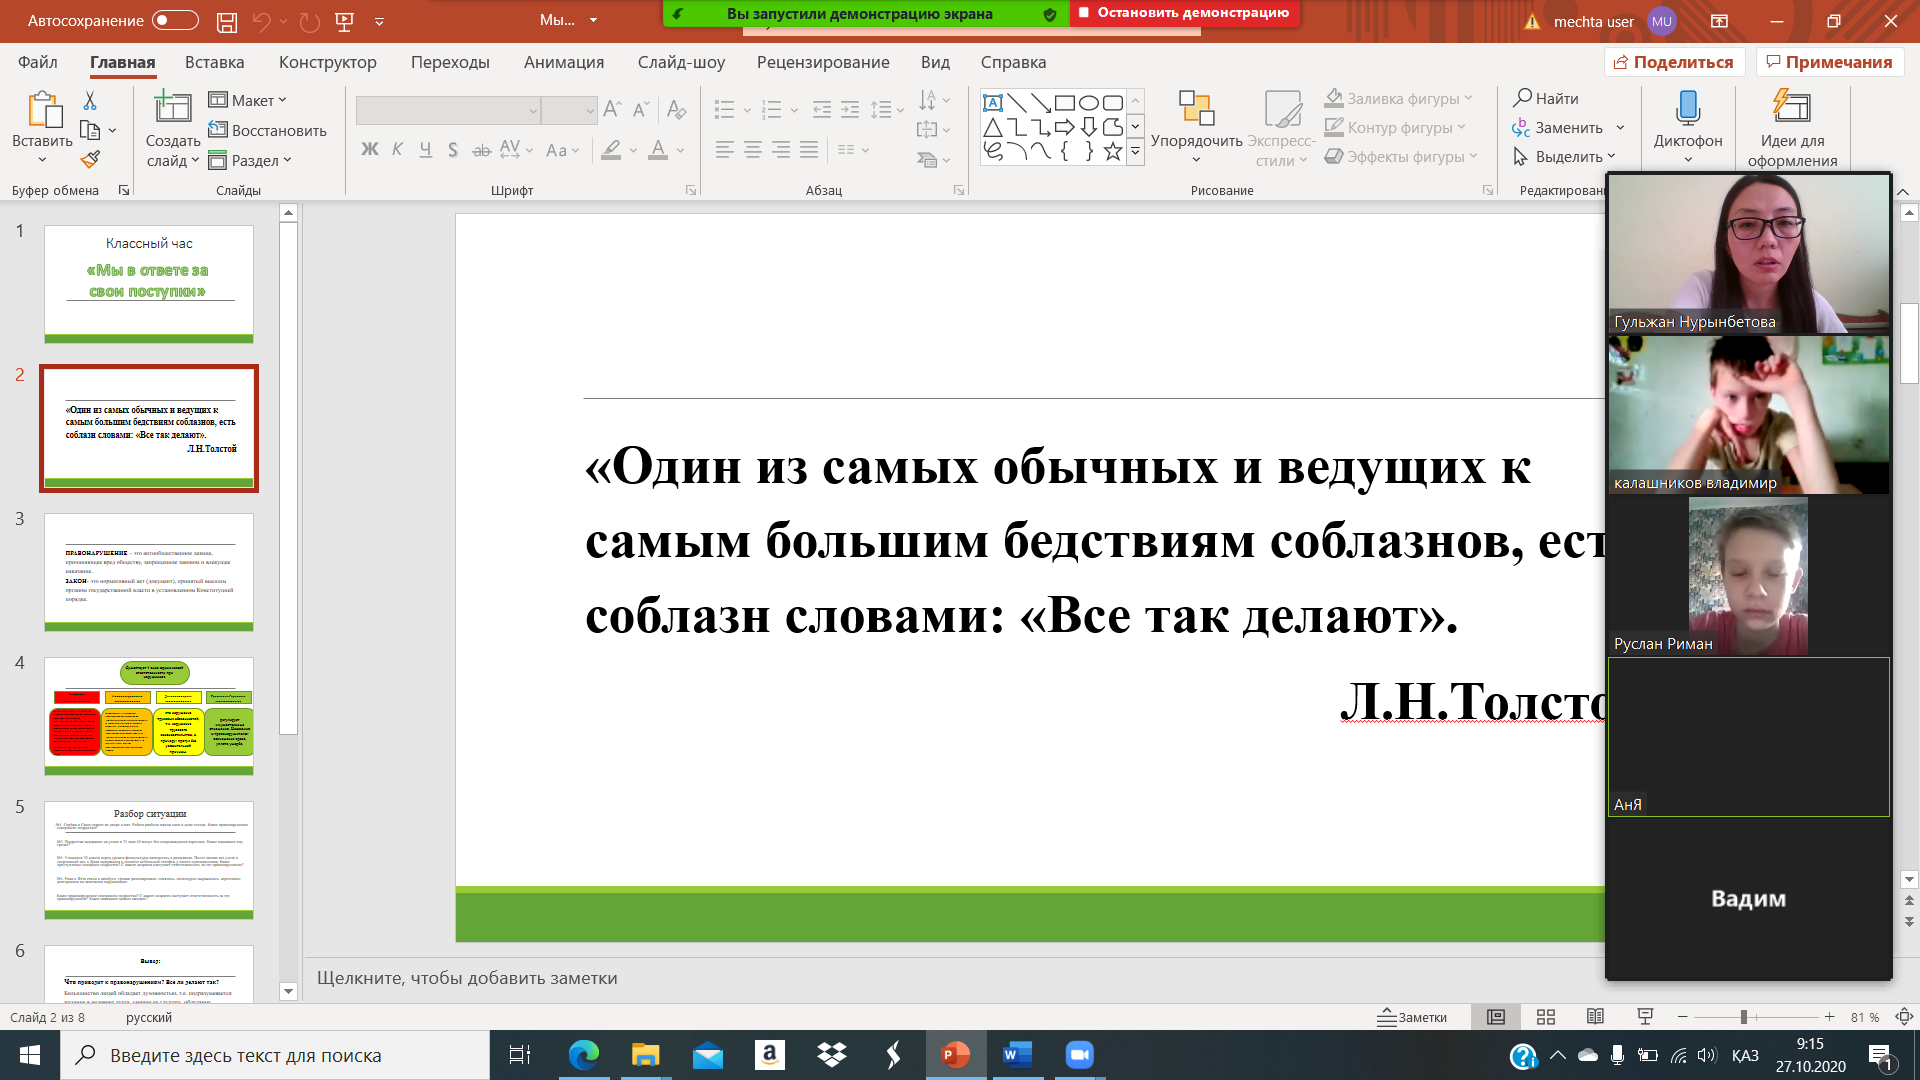This screenshot has height=1080, width=1920.
Task: Switch to the Вставка ribbon tab
Action: 213,62
